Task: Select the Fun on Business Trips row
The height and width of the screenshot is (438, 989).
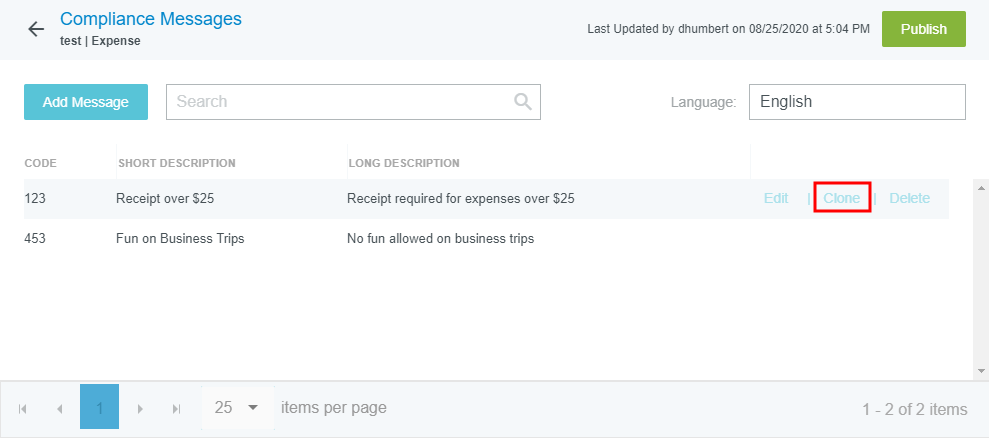Action: 180,239
